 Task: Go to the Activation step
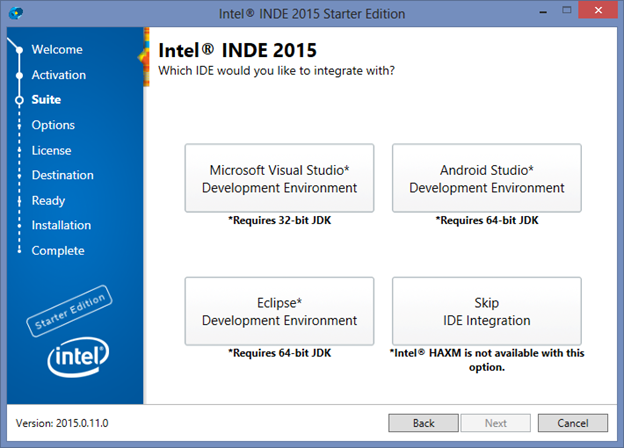click(x=58, y=75)
